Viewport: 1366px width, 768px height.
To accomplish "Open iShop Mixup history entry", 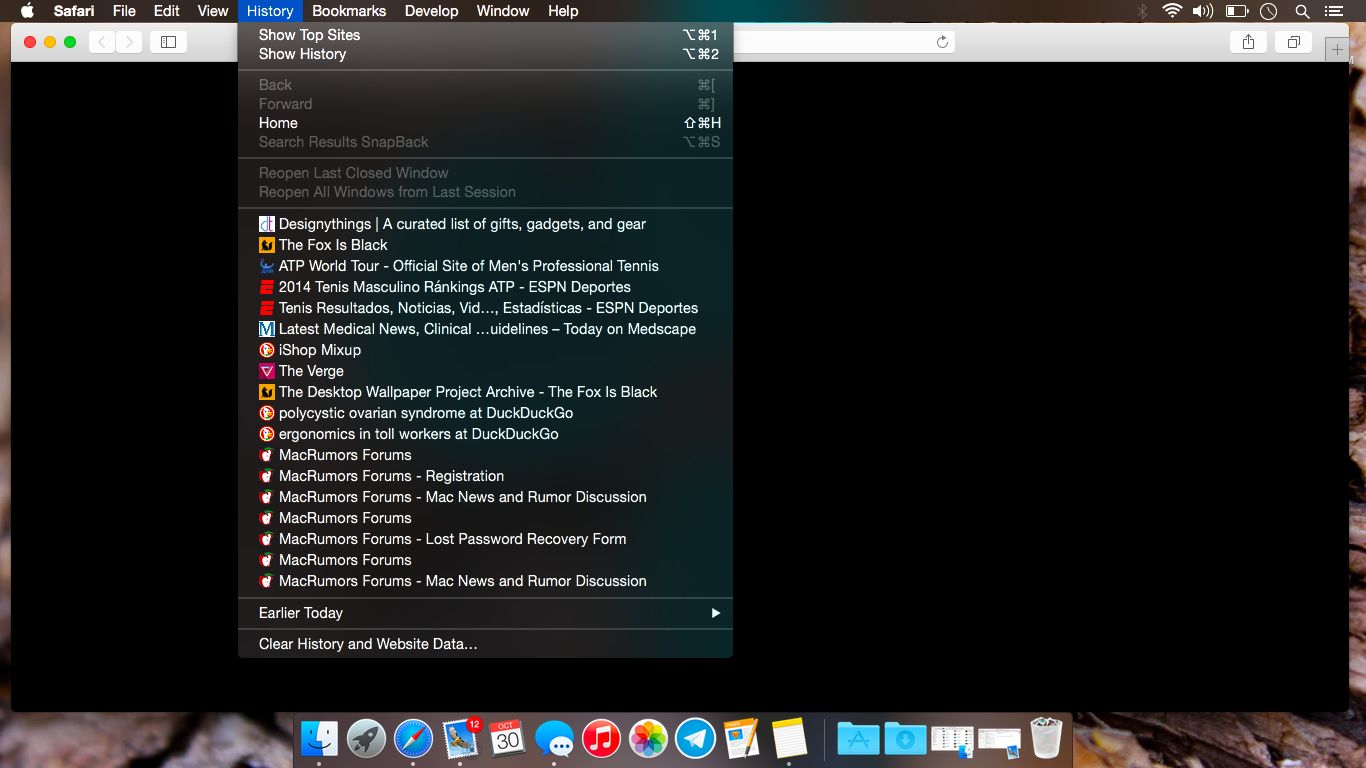I will pyautogui.click(x=485, y=350).
